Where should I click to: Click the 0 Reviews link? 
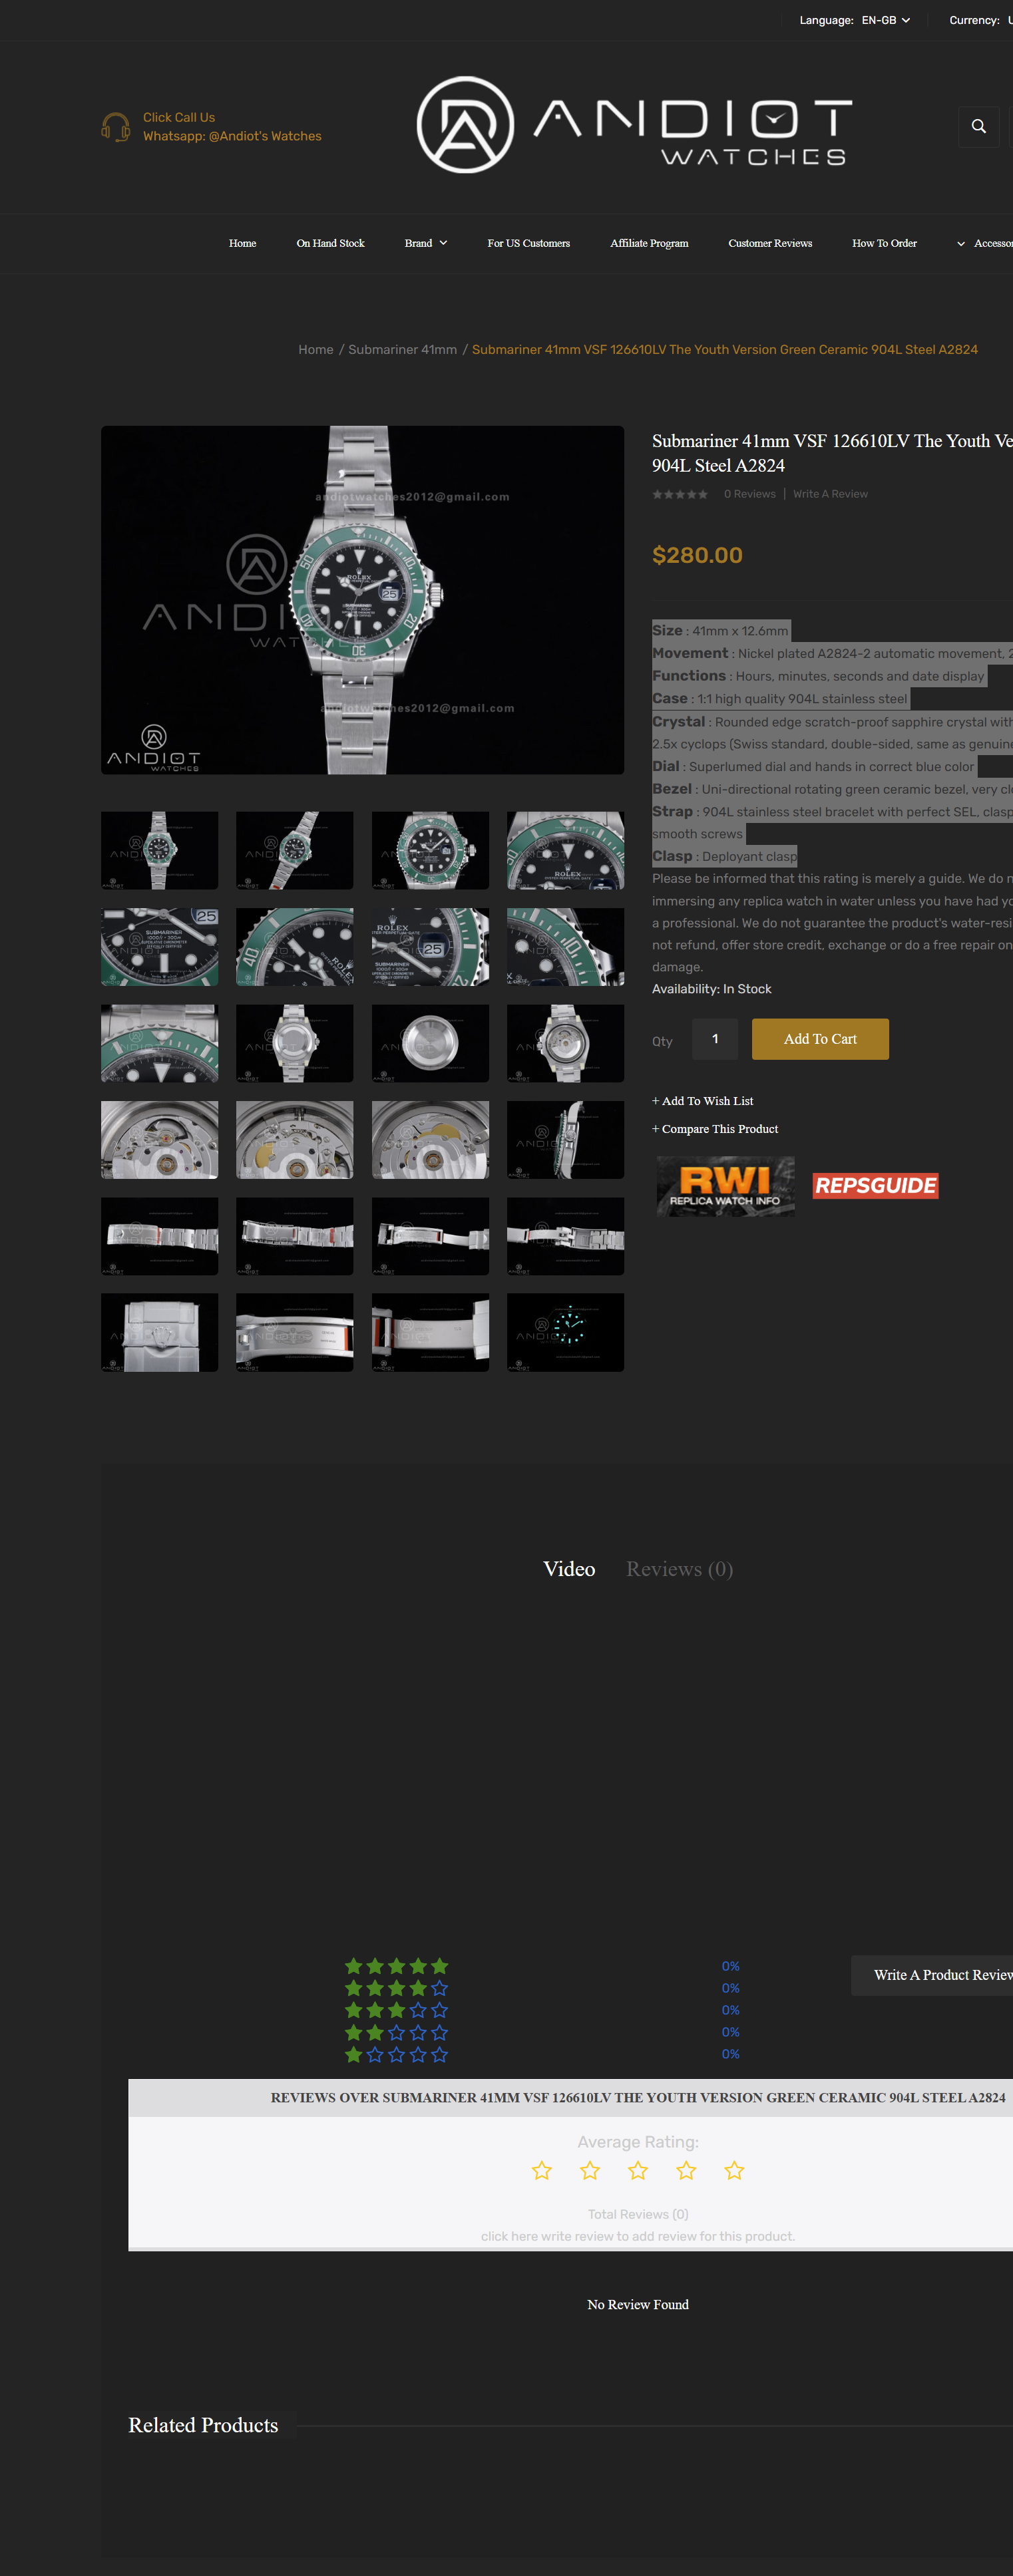pyautogui.click(x=749, y=494)
